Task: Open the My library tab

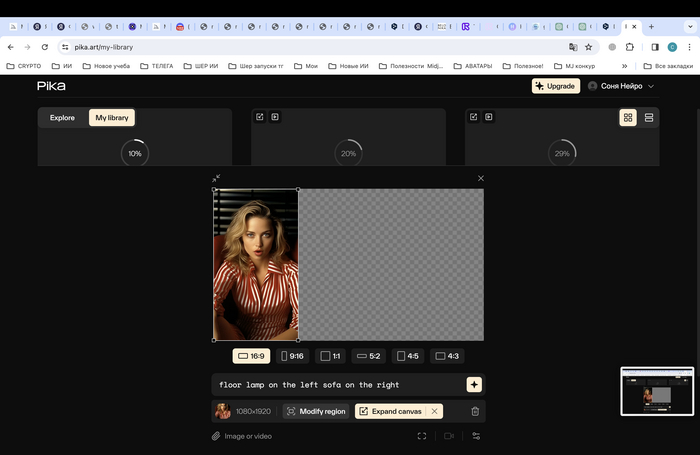Action: pyautogui.click(x=112, y=118)
